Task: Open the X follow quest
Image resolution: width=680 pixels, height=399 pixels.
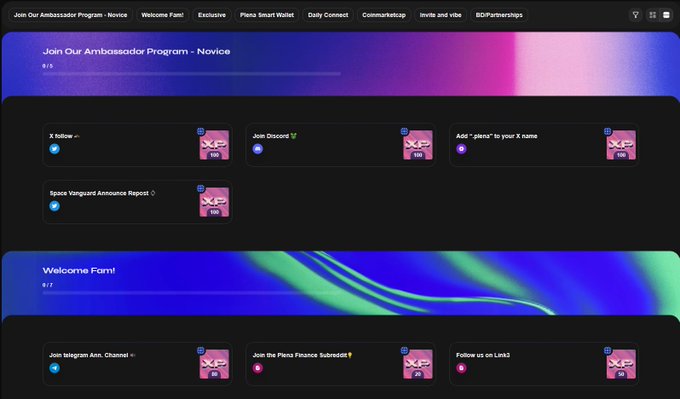Action: click(137, 145)
